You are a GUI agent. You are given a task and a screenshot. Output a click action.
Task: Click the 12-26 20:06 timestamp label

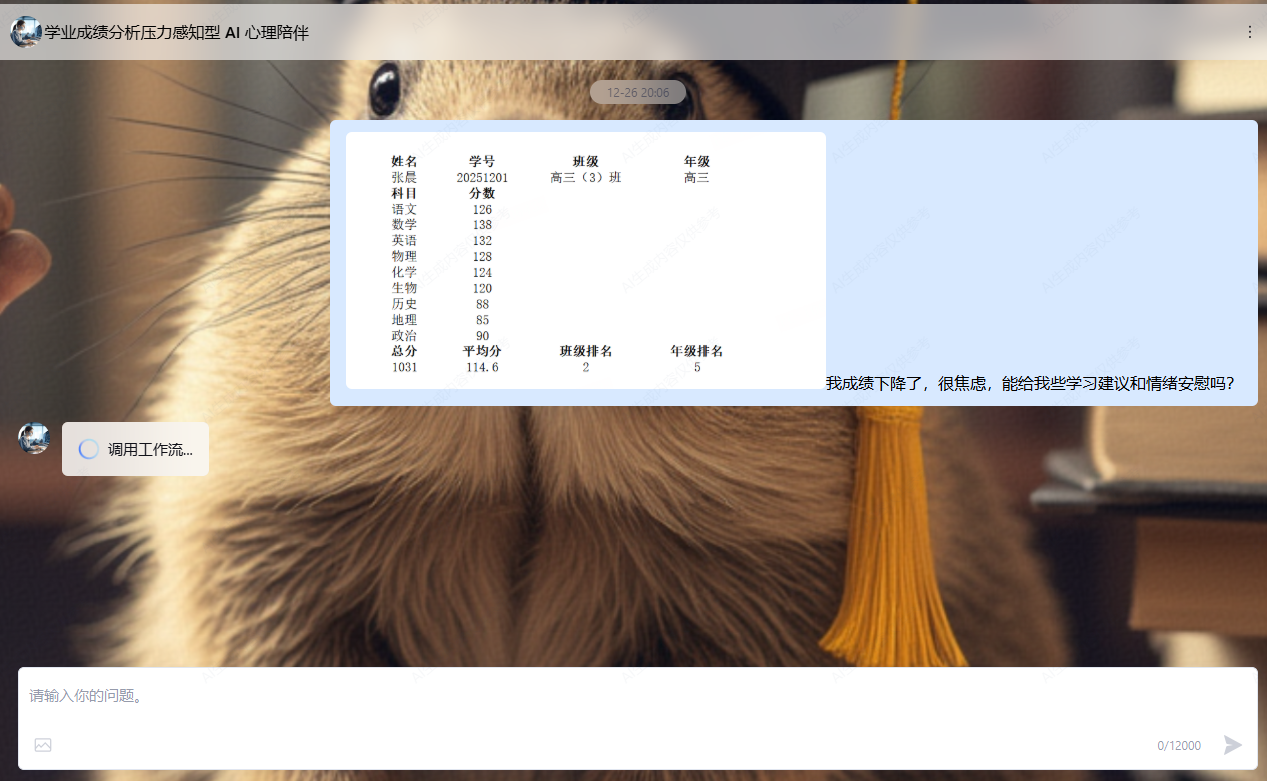tap(638, 92)
